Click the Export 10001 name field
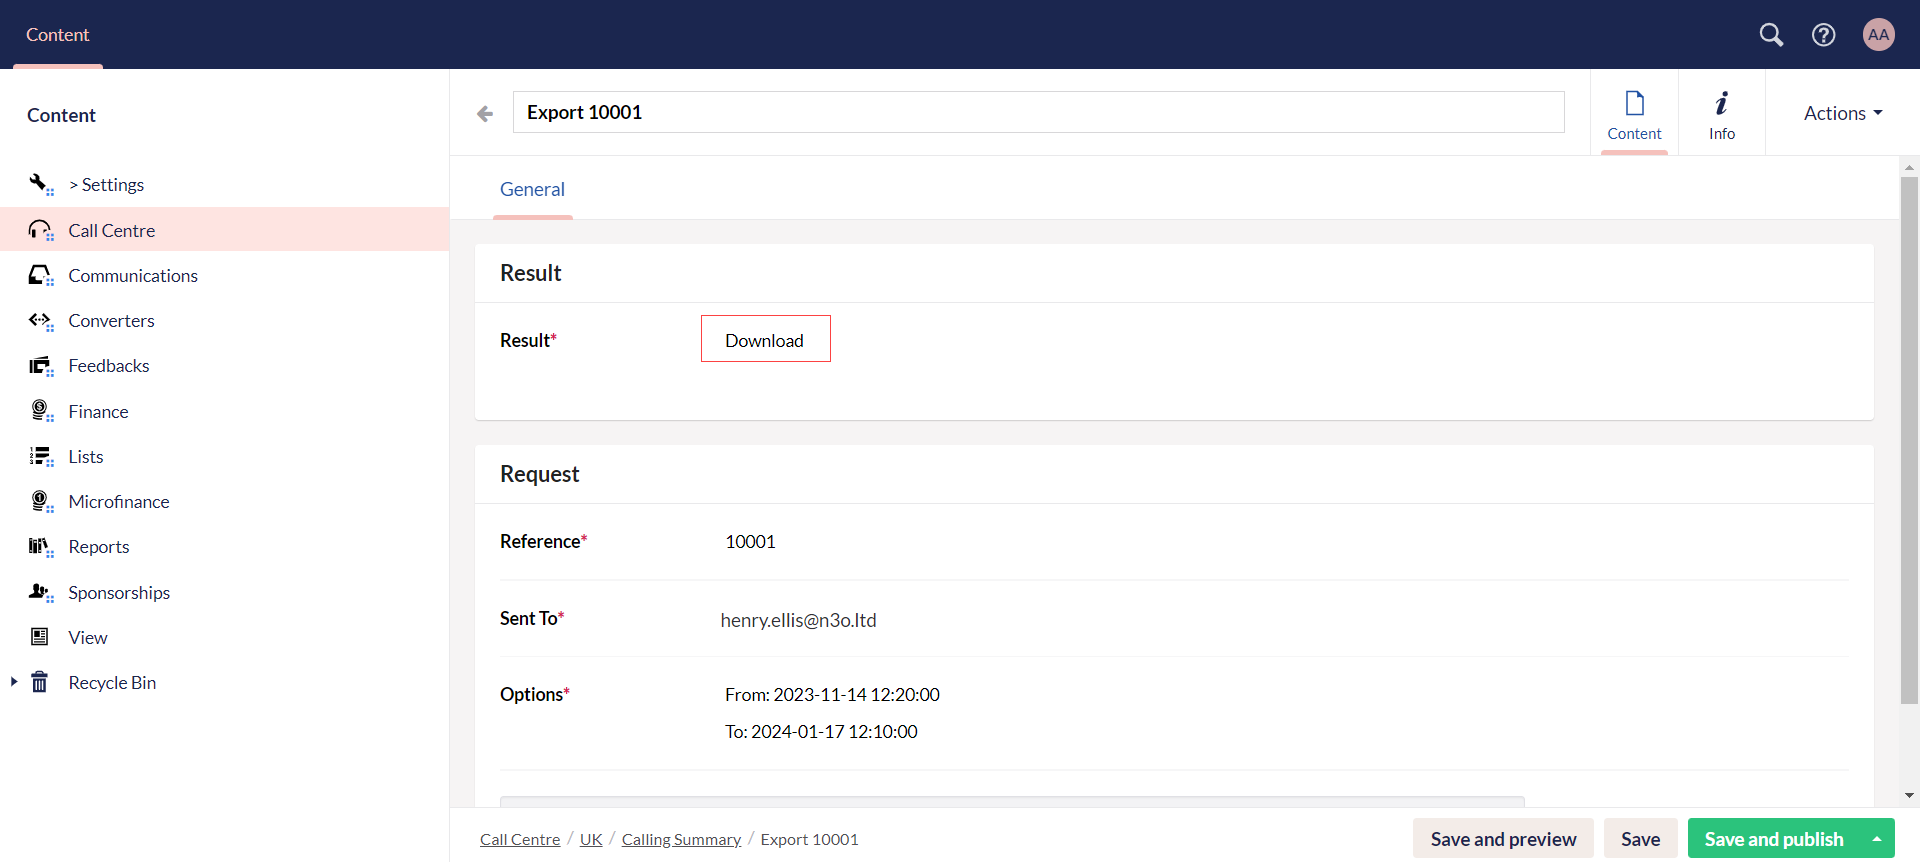Image resolution: width=1920 pixels, height=862 pixels. click(x=1038, y=112)
